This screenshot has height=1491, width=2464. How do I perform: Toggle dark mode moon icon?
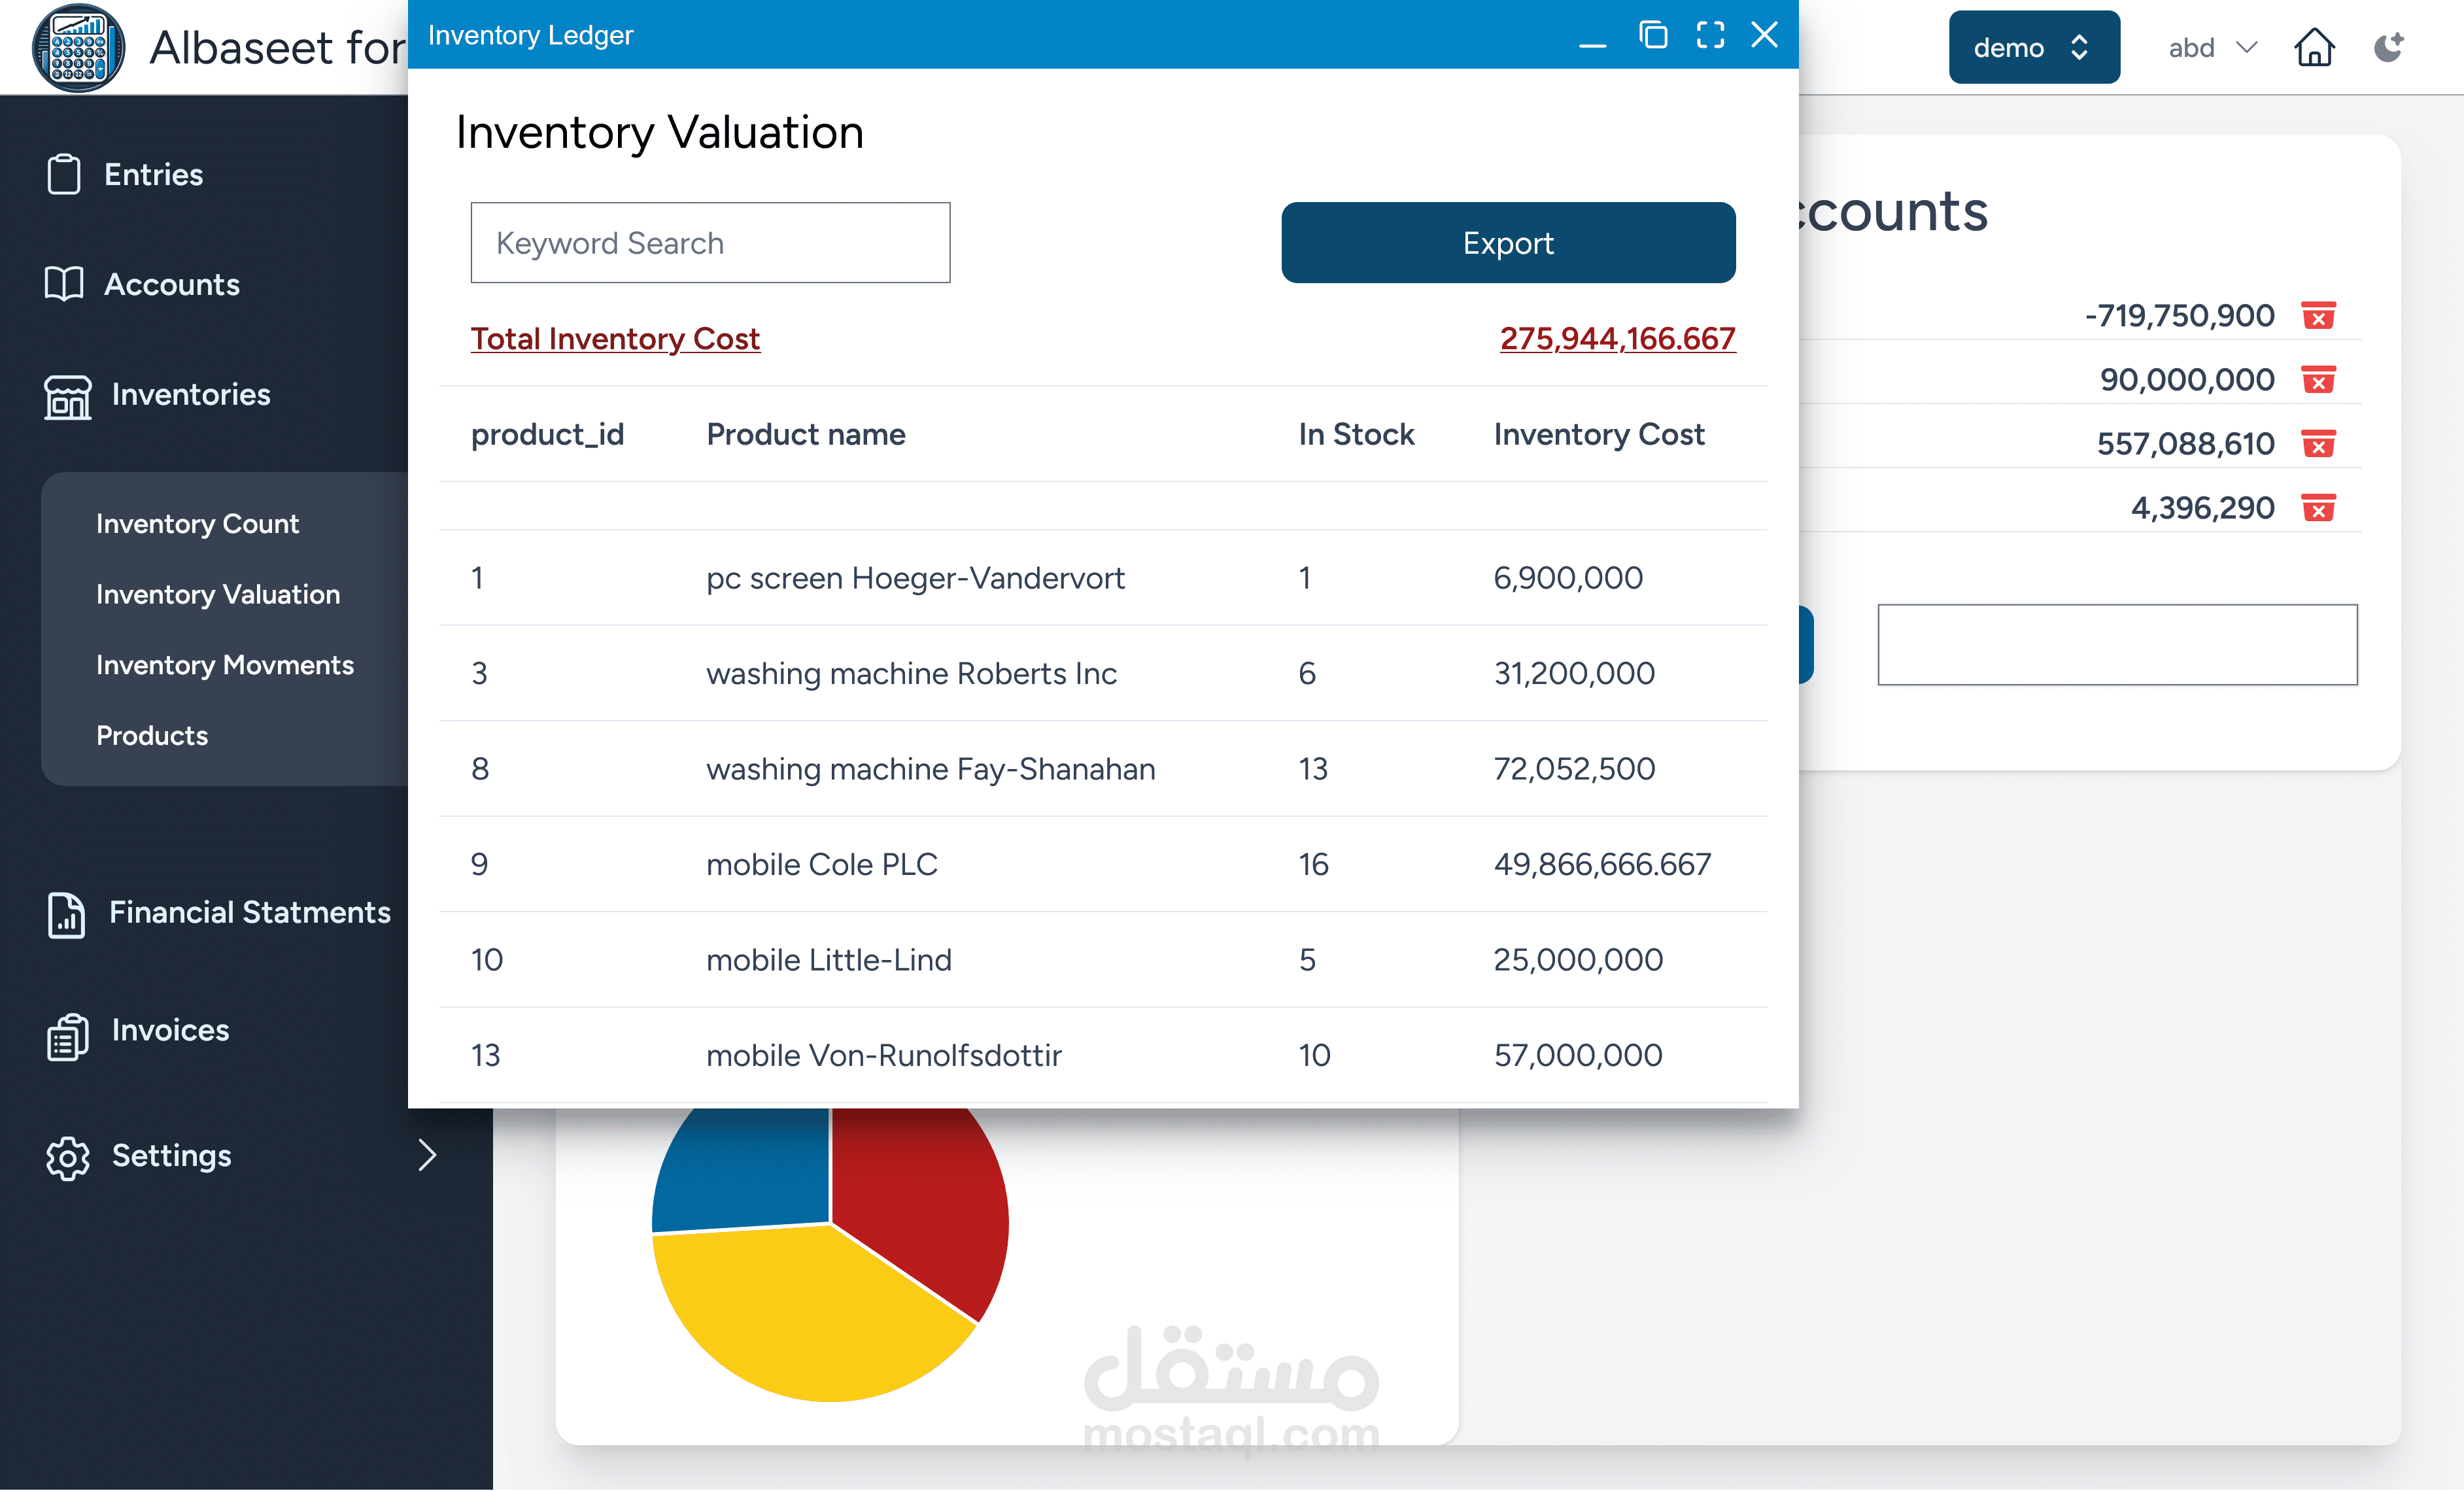coord(2388,47)
